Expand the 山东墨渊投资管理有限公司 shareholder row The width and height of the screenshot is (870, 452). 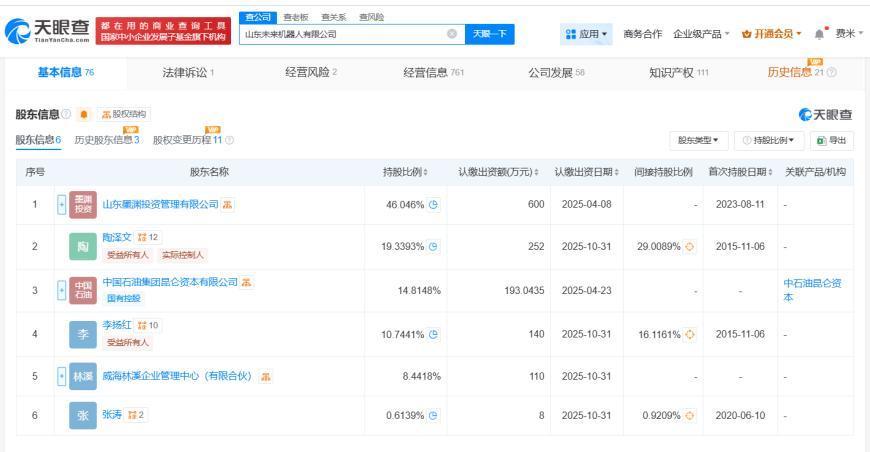pyautogui.click(x=62, y=205)
